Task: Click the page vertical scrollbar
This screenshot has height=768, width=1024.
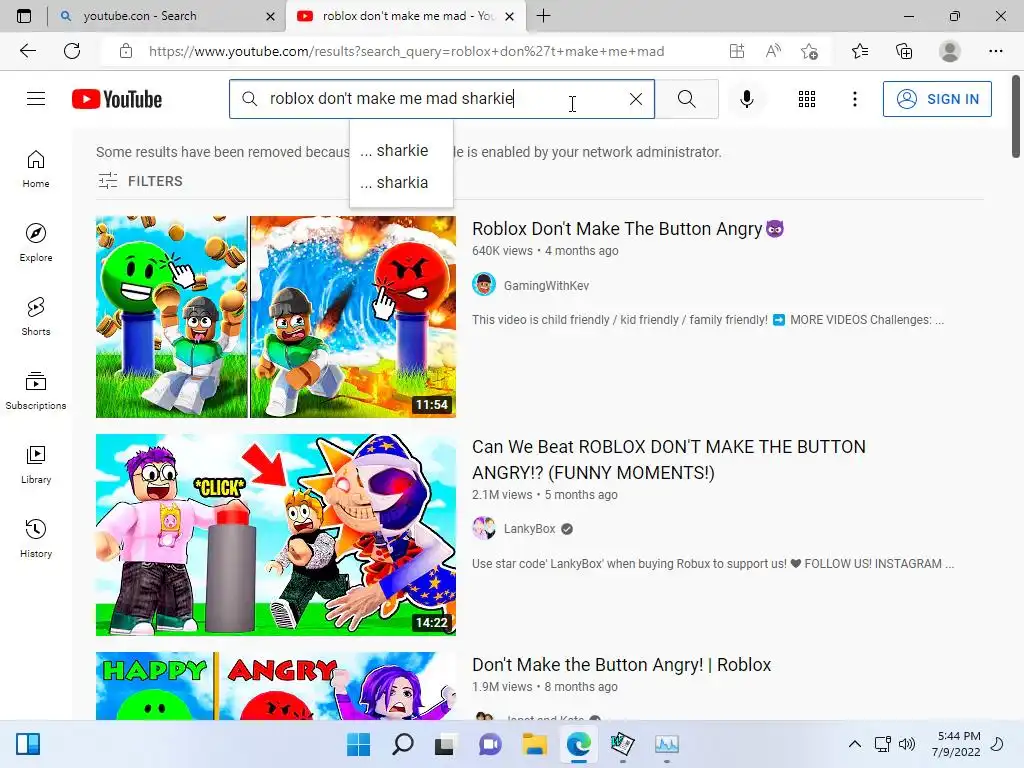Action: [1016, 118]
